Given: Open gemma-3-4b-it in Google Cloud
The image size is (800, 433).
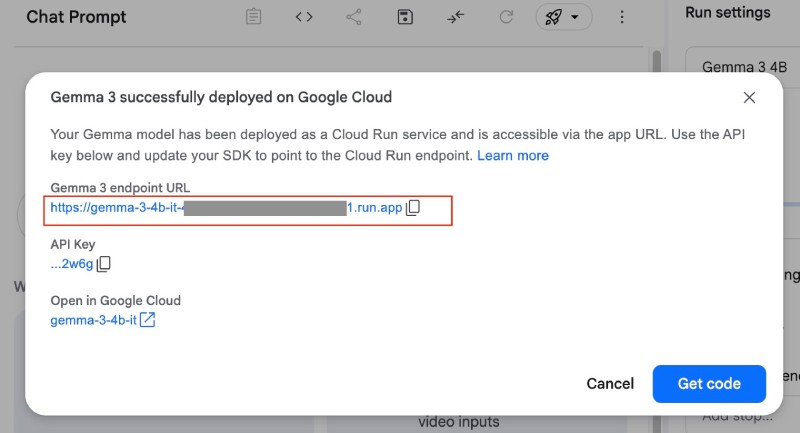Looking at the screenshot, I should pyautogui.click(x=93, y=320).
